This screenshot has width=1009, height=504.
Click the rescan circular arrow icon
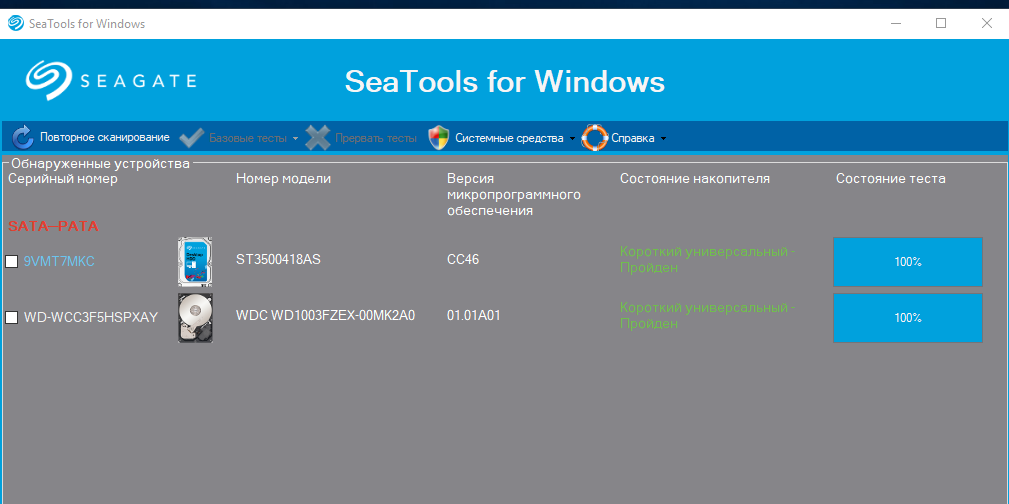23,138
